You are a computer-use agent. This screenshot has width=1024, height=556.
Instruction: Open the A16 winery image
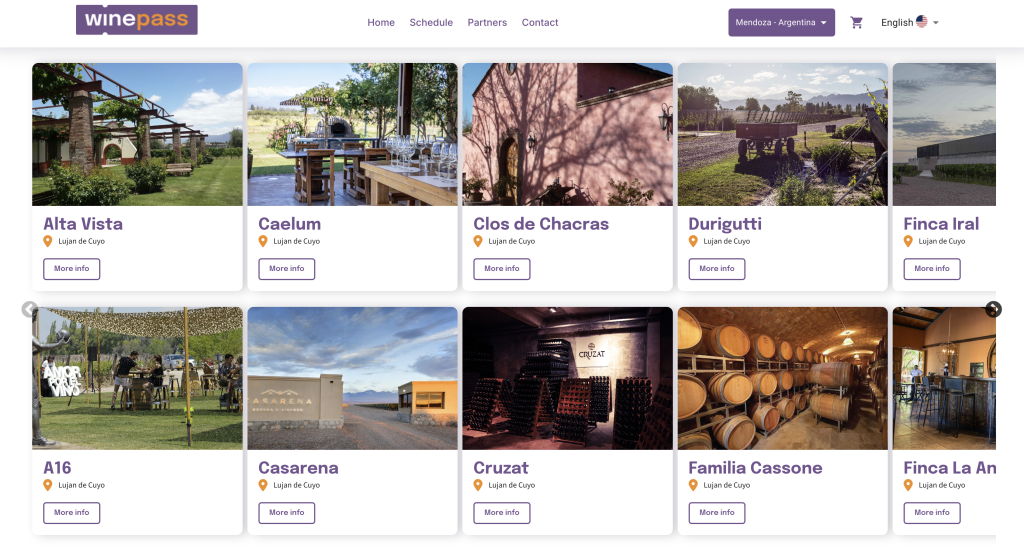click(x=137, y=378)
